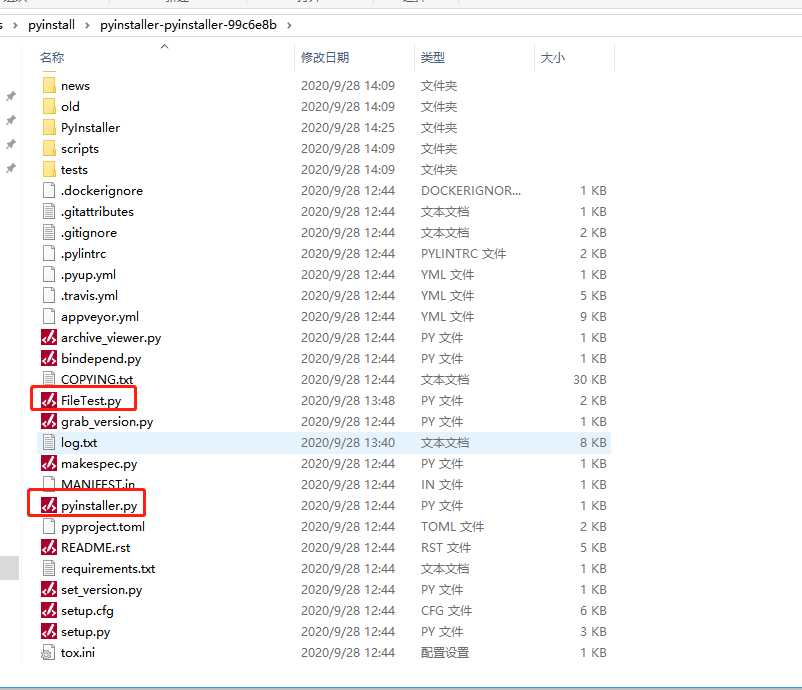Sort files by 大小 column header

point(553,58)
